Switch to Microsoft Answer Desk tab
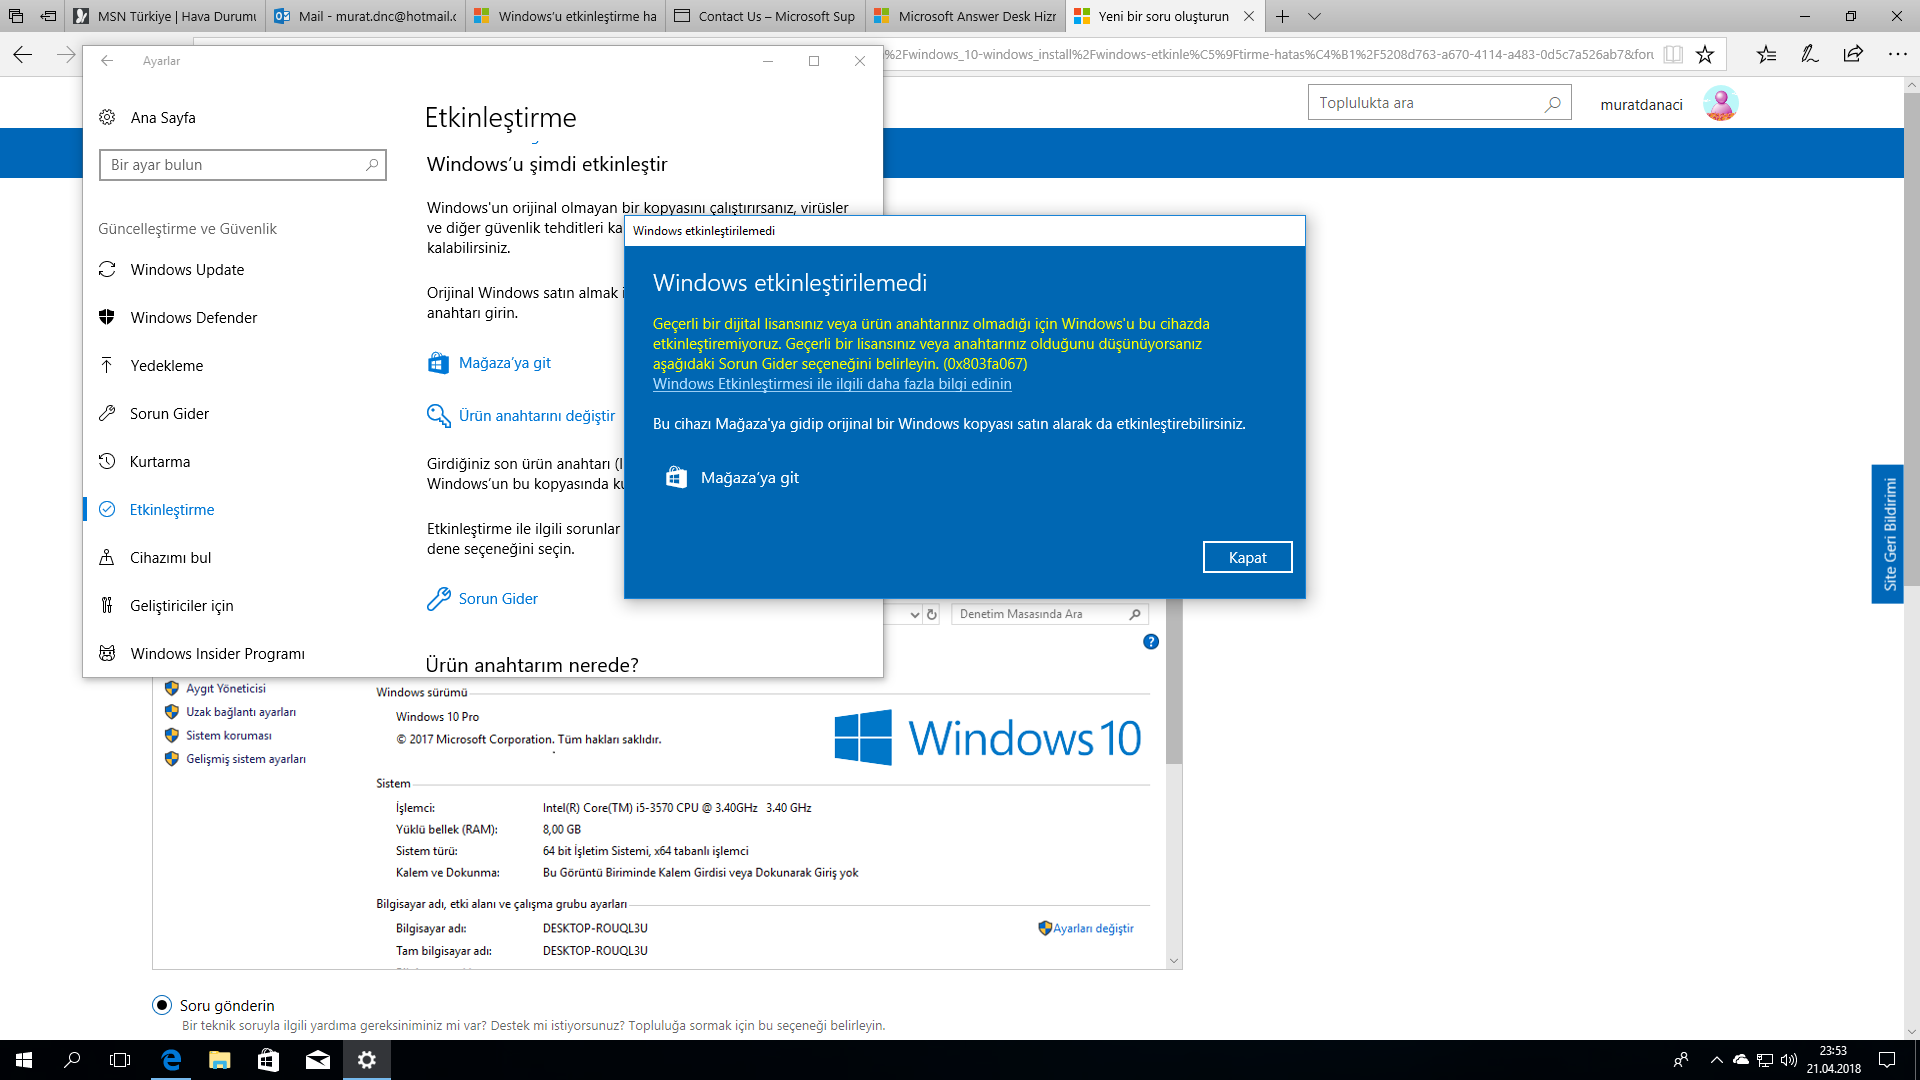 966,16
